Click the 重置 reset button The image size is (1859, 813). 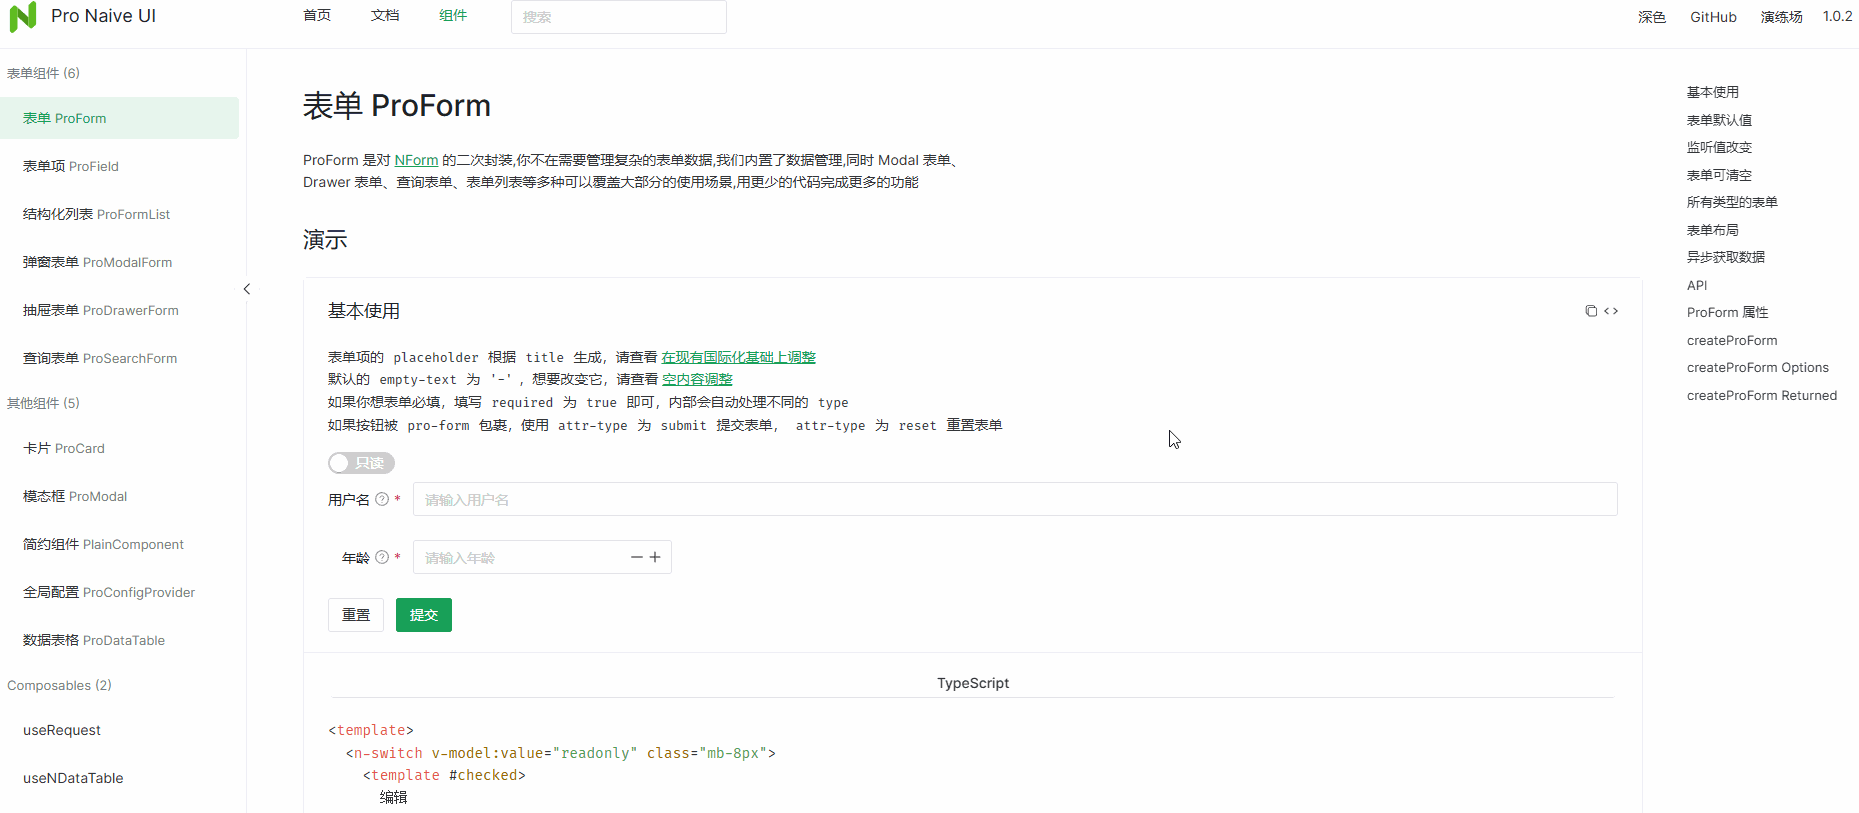click(x=356, y=615)
